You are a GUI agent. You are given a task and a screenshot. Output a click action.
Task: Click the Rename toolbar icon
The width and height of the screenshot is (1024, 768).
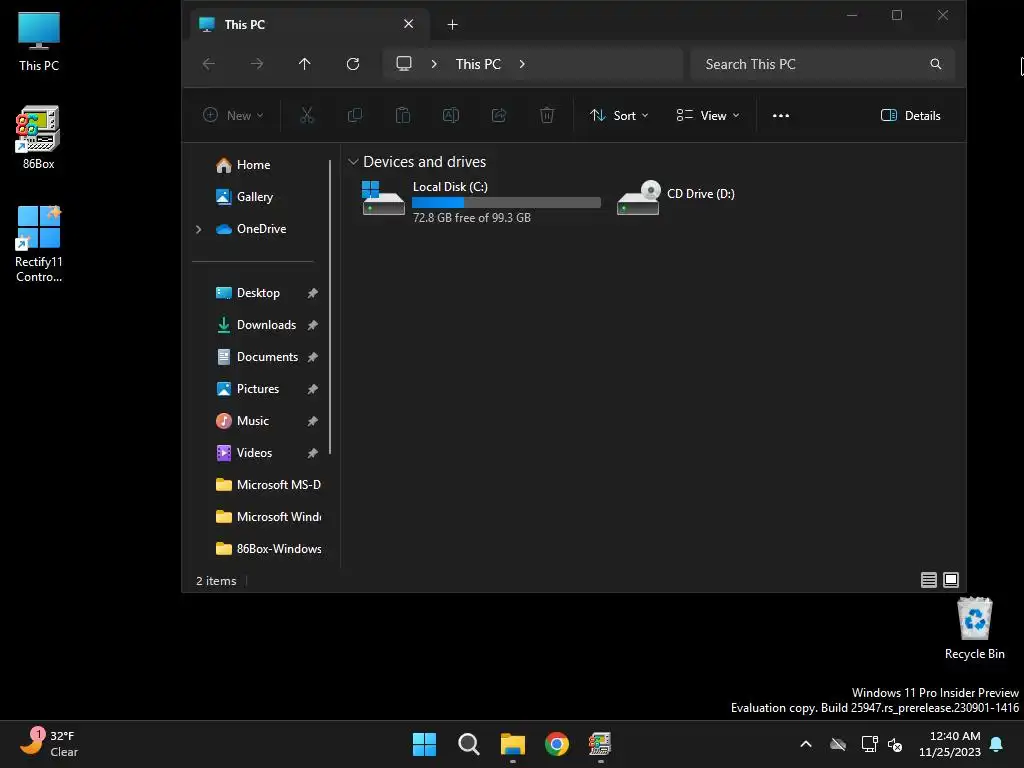[451, 116]
